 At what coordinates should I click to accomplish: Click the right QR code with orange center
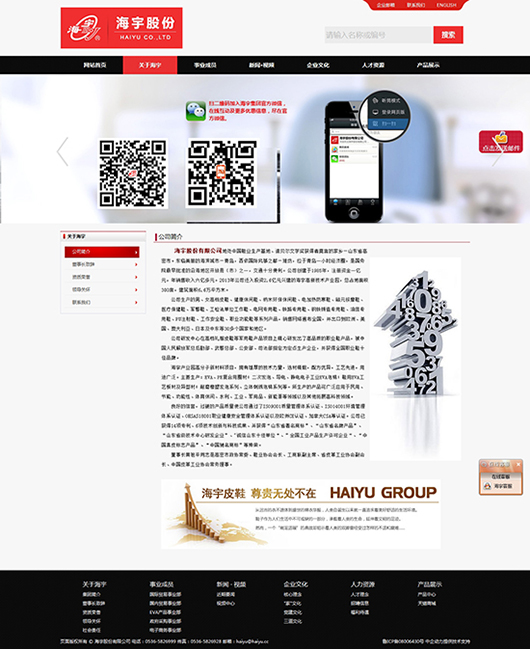[222, 173]
